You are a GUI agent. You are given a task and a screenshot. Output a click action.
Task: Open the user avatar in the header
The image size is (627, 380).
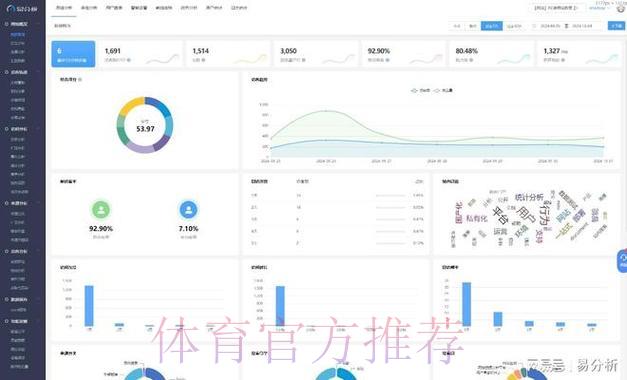(621, 8)
